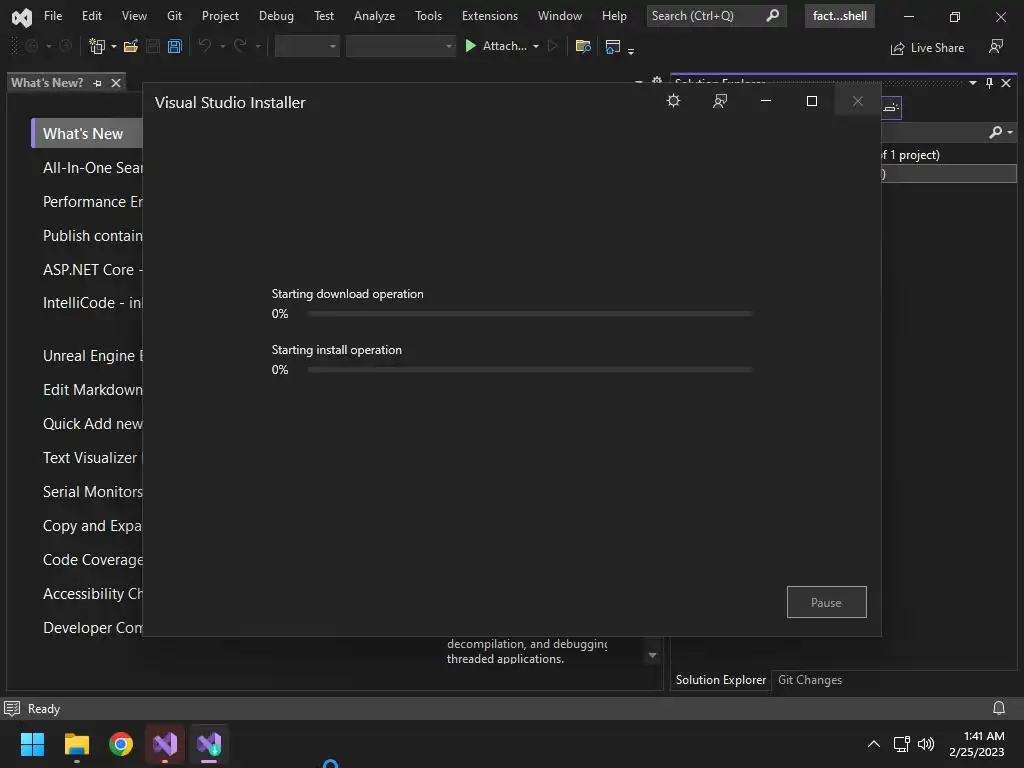Pin the What's New tab
The height and width of the screenshot is (768, 1024).
(97, 83)
